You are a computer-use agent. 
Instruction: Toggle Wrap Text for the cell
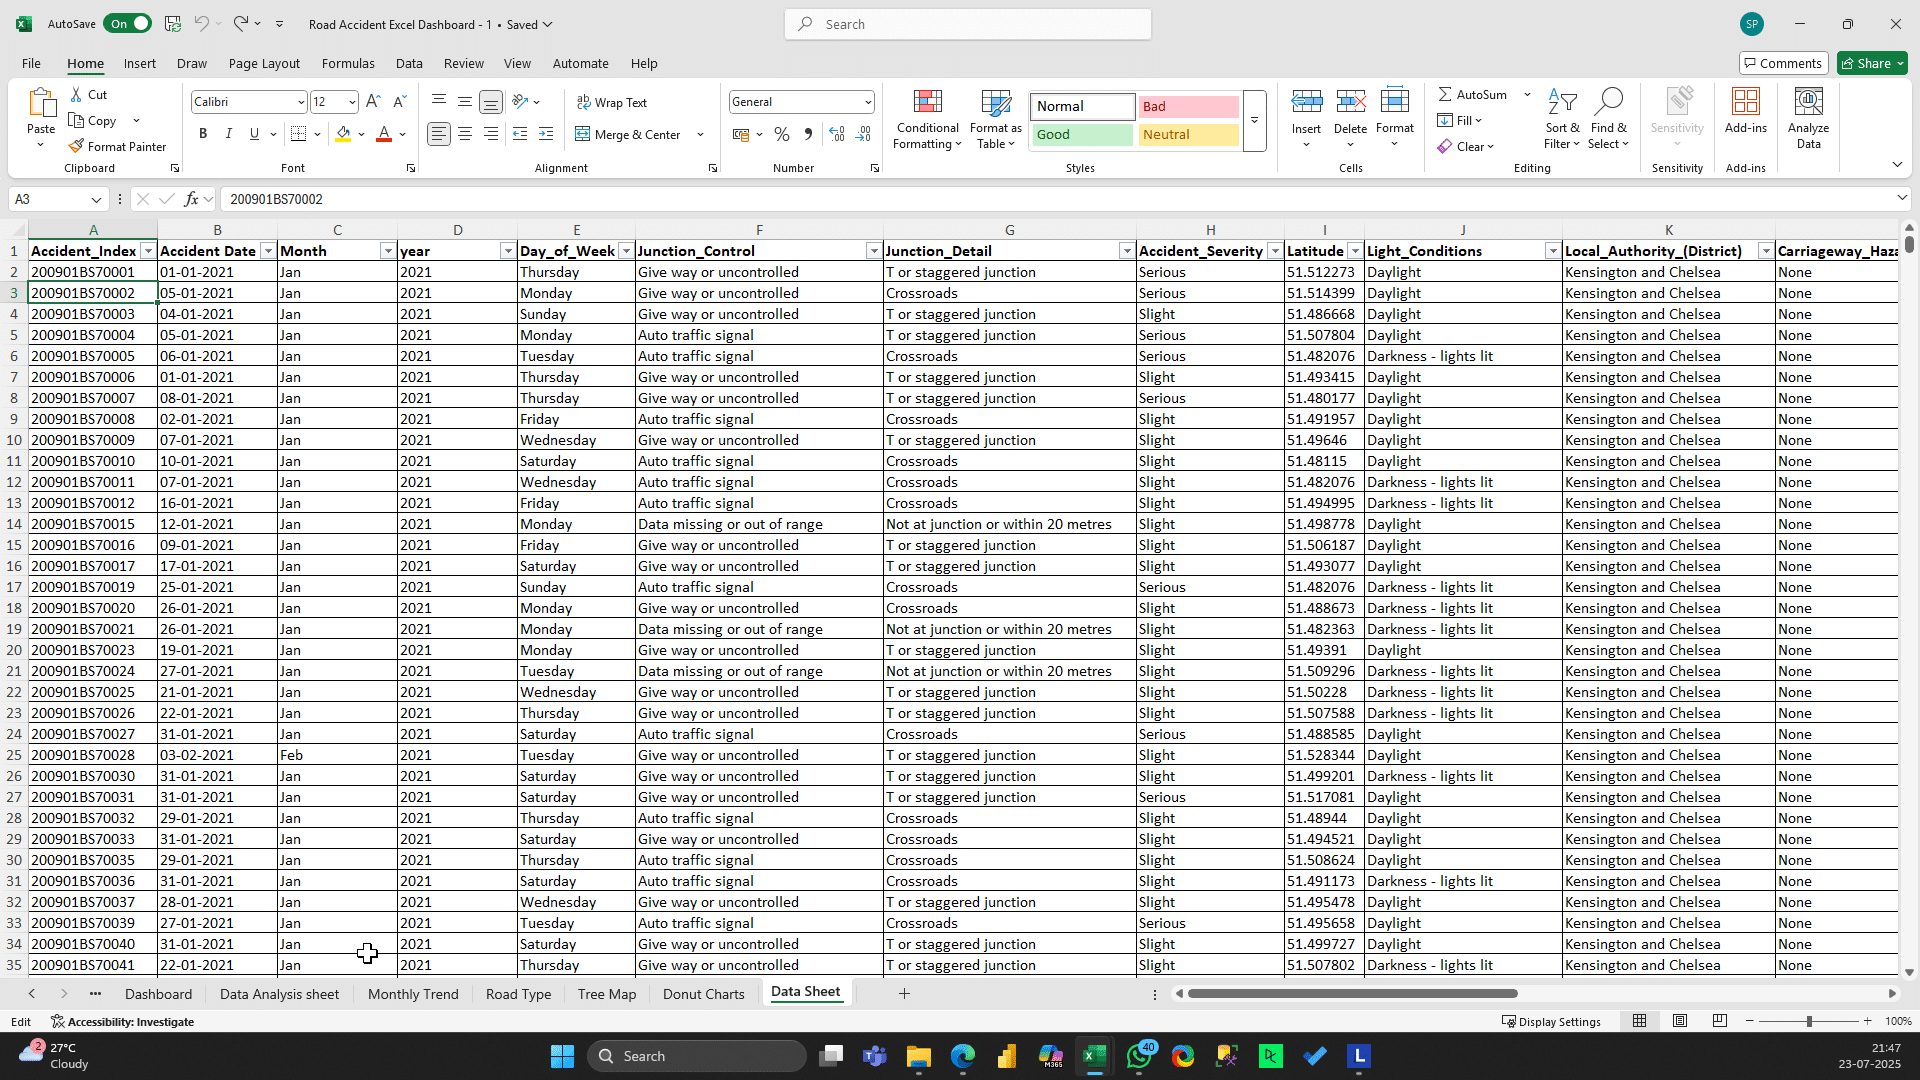(x=612, y=102)
